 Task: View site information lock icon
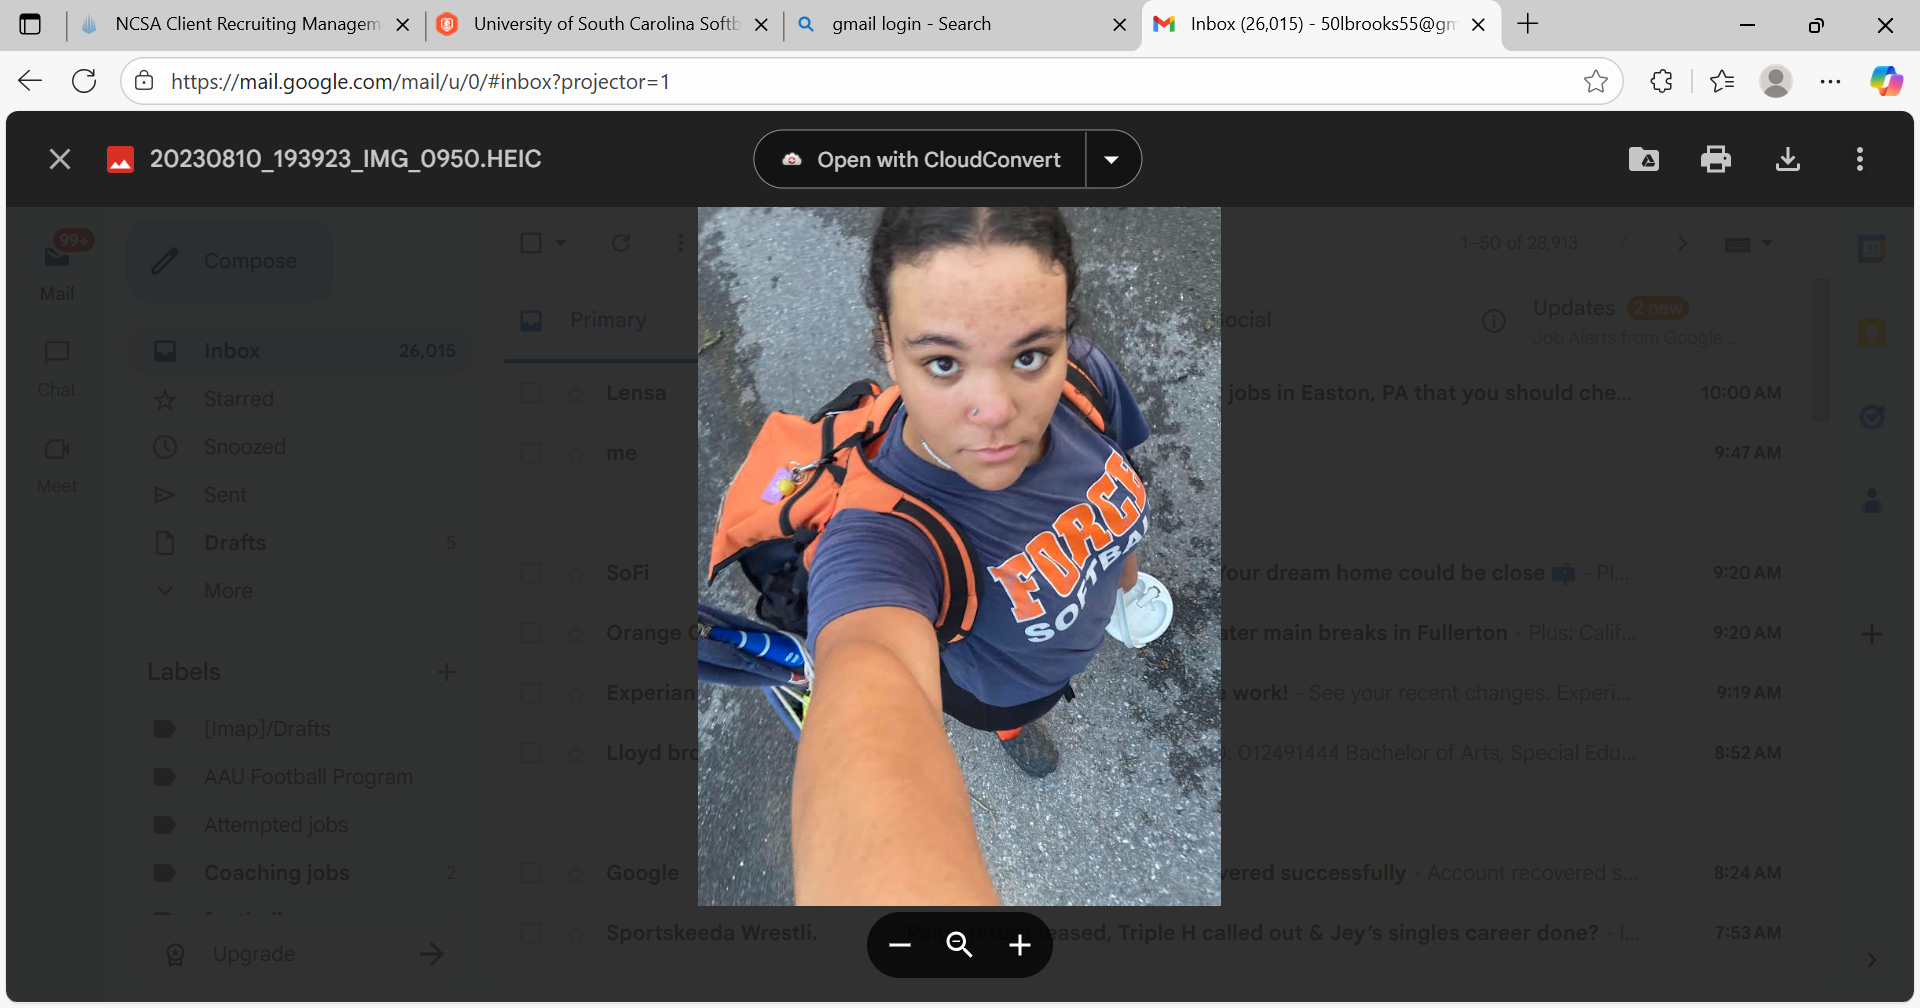click(144, 81)
